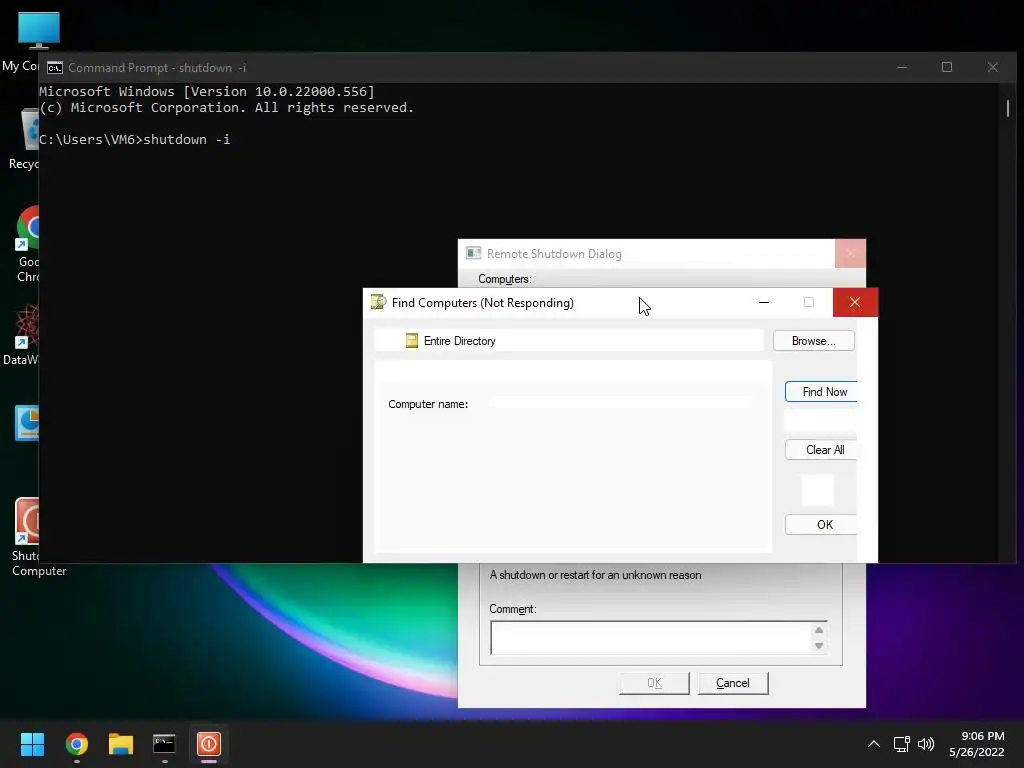Select the red shutdown app taskbar icon
Image resolution: width=1024 pixels, height=768 pixels.
click(x=209, y=744)
